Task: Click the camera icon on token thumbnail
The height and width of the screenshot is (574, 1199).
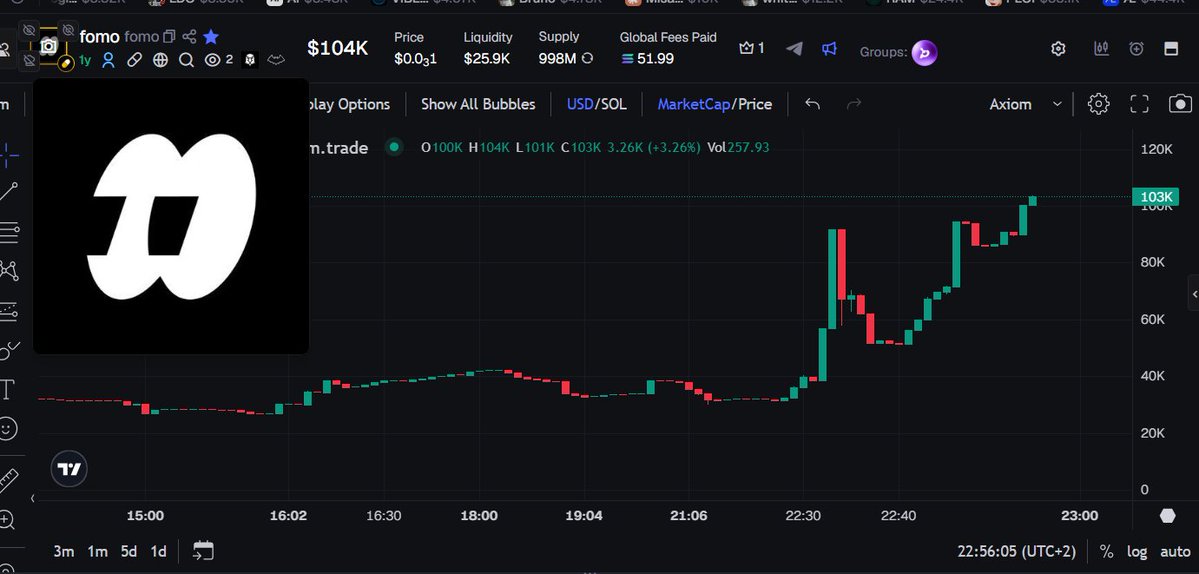Action: click(x=48, y=47)
